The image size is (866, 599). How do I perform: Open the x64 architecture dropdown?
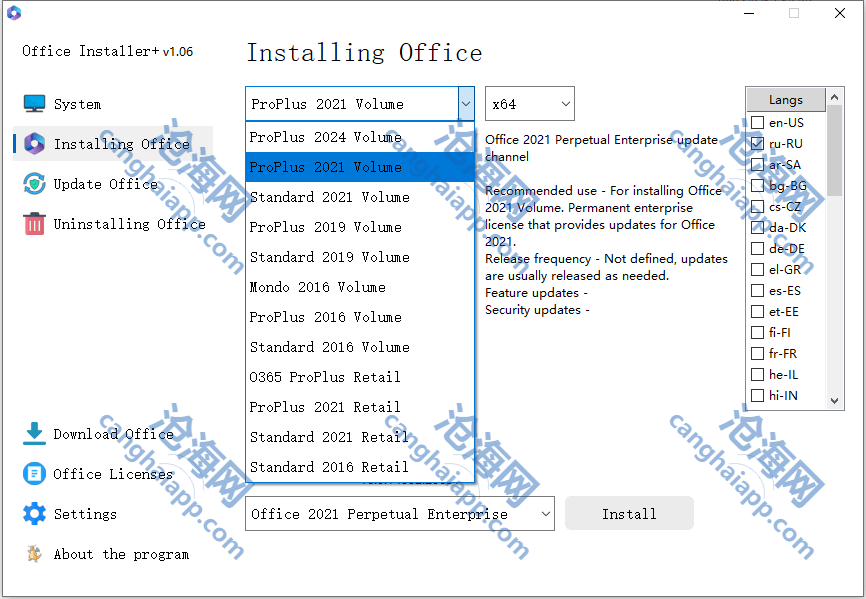point(530,104)
